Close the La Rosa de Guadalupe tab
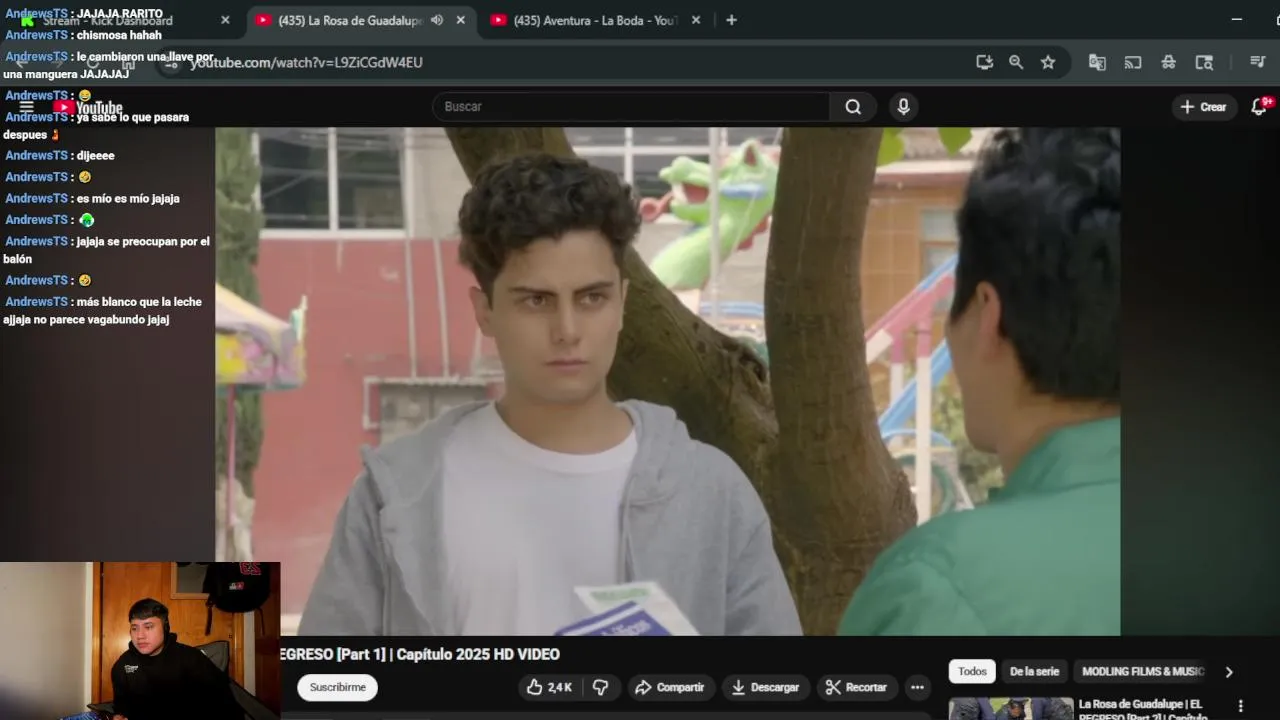The height and width of the screenshot is (720, 1280). pyautogui.click(x=460, y=20)
